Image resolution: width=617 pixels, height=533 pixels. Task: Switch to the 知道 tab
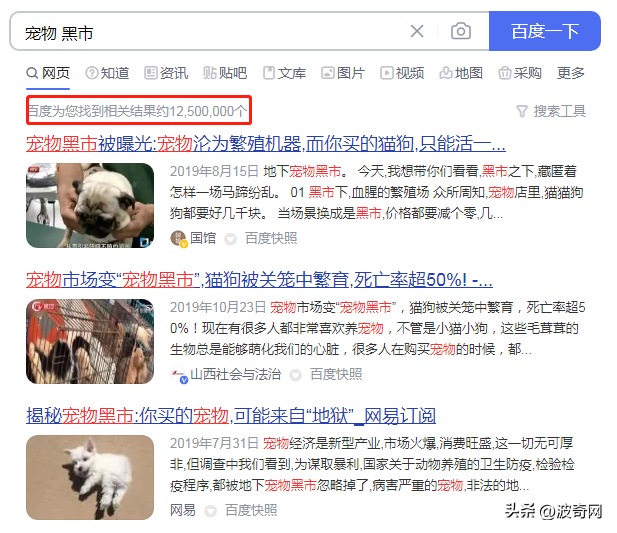(107, 73)
